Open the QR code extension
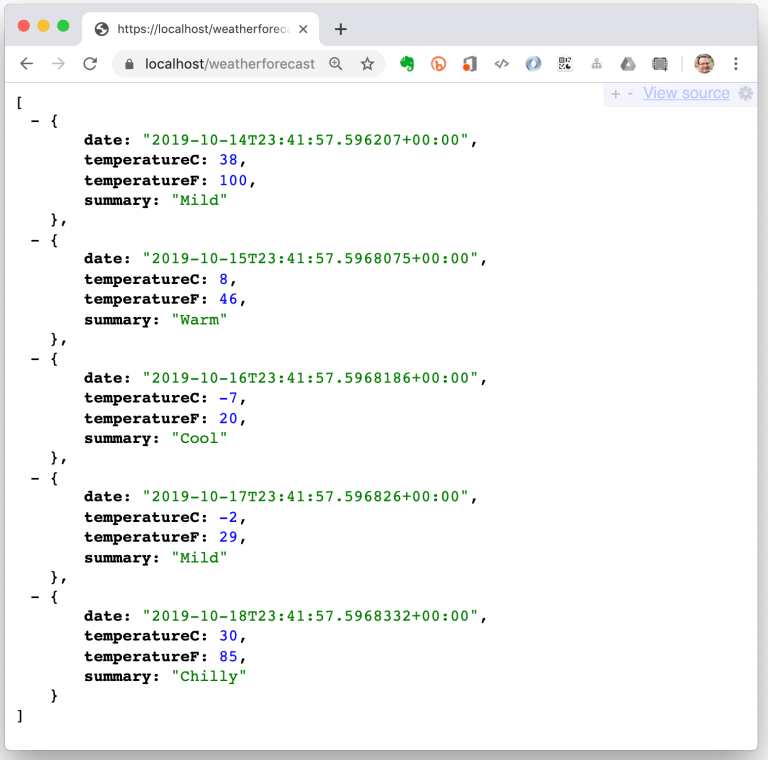The image size is (768, 760). coord(565,64)
